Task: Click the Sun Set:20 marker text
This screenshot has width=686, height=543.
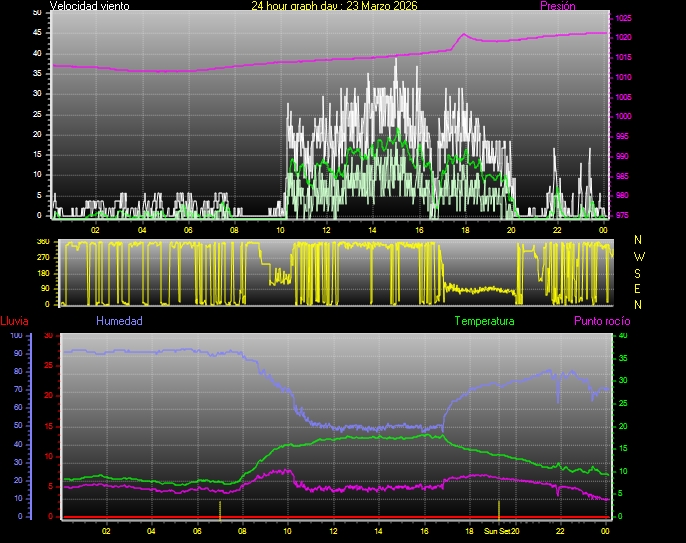Action: tap(502, 532)
